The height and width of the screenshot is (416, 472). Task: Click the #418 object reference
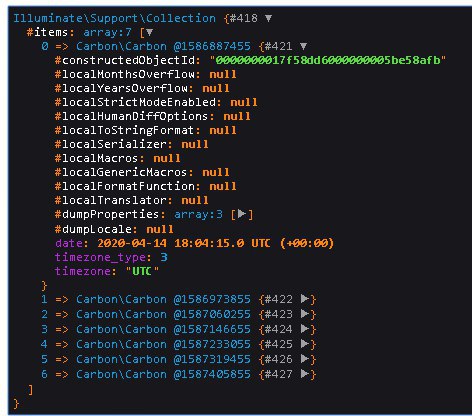pos(244,18)
